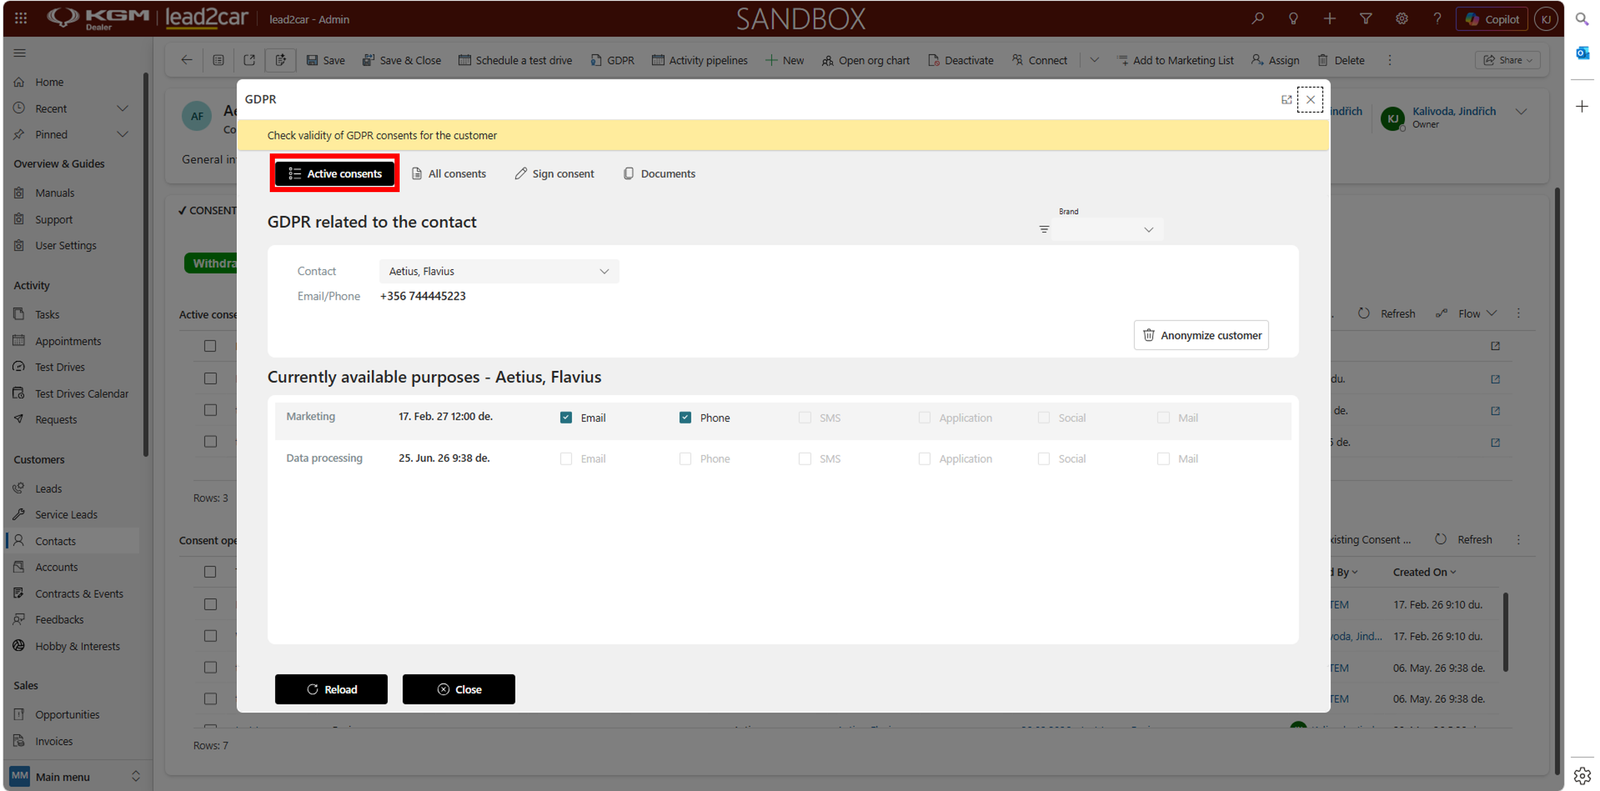Click the search magnifier in top bar
This screenshot has width=1600, height=791.
(x=1257, y=18)
